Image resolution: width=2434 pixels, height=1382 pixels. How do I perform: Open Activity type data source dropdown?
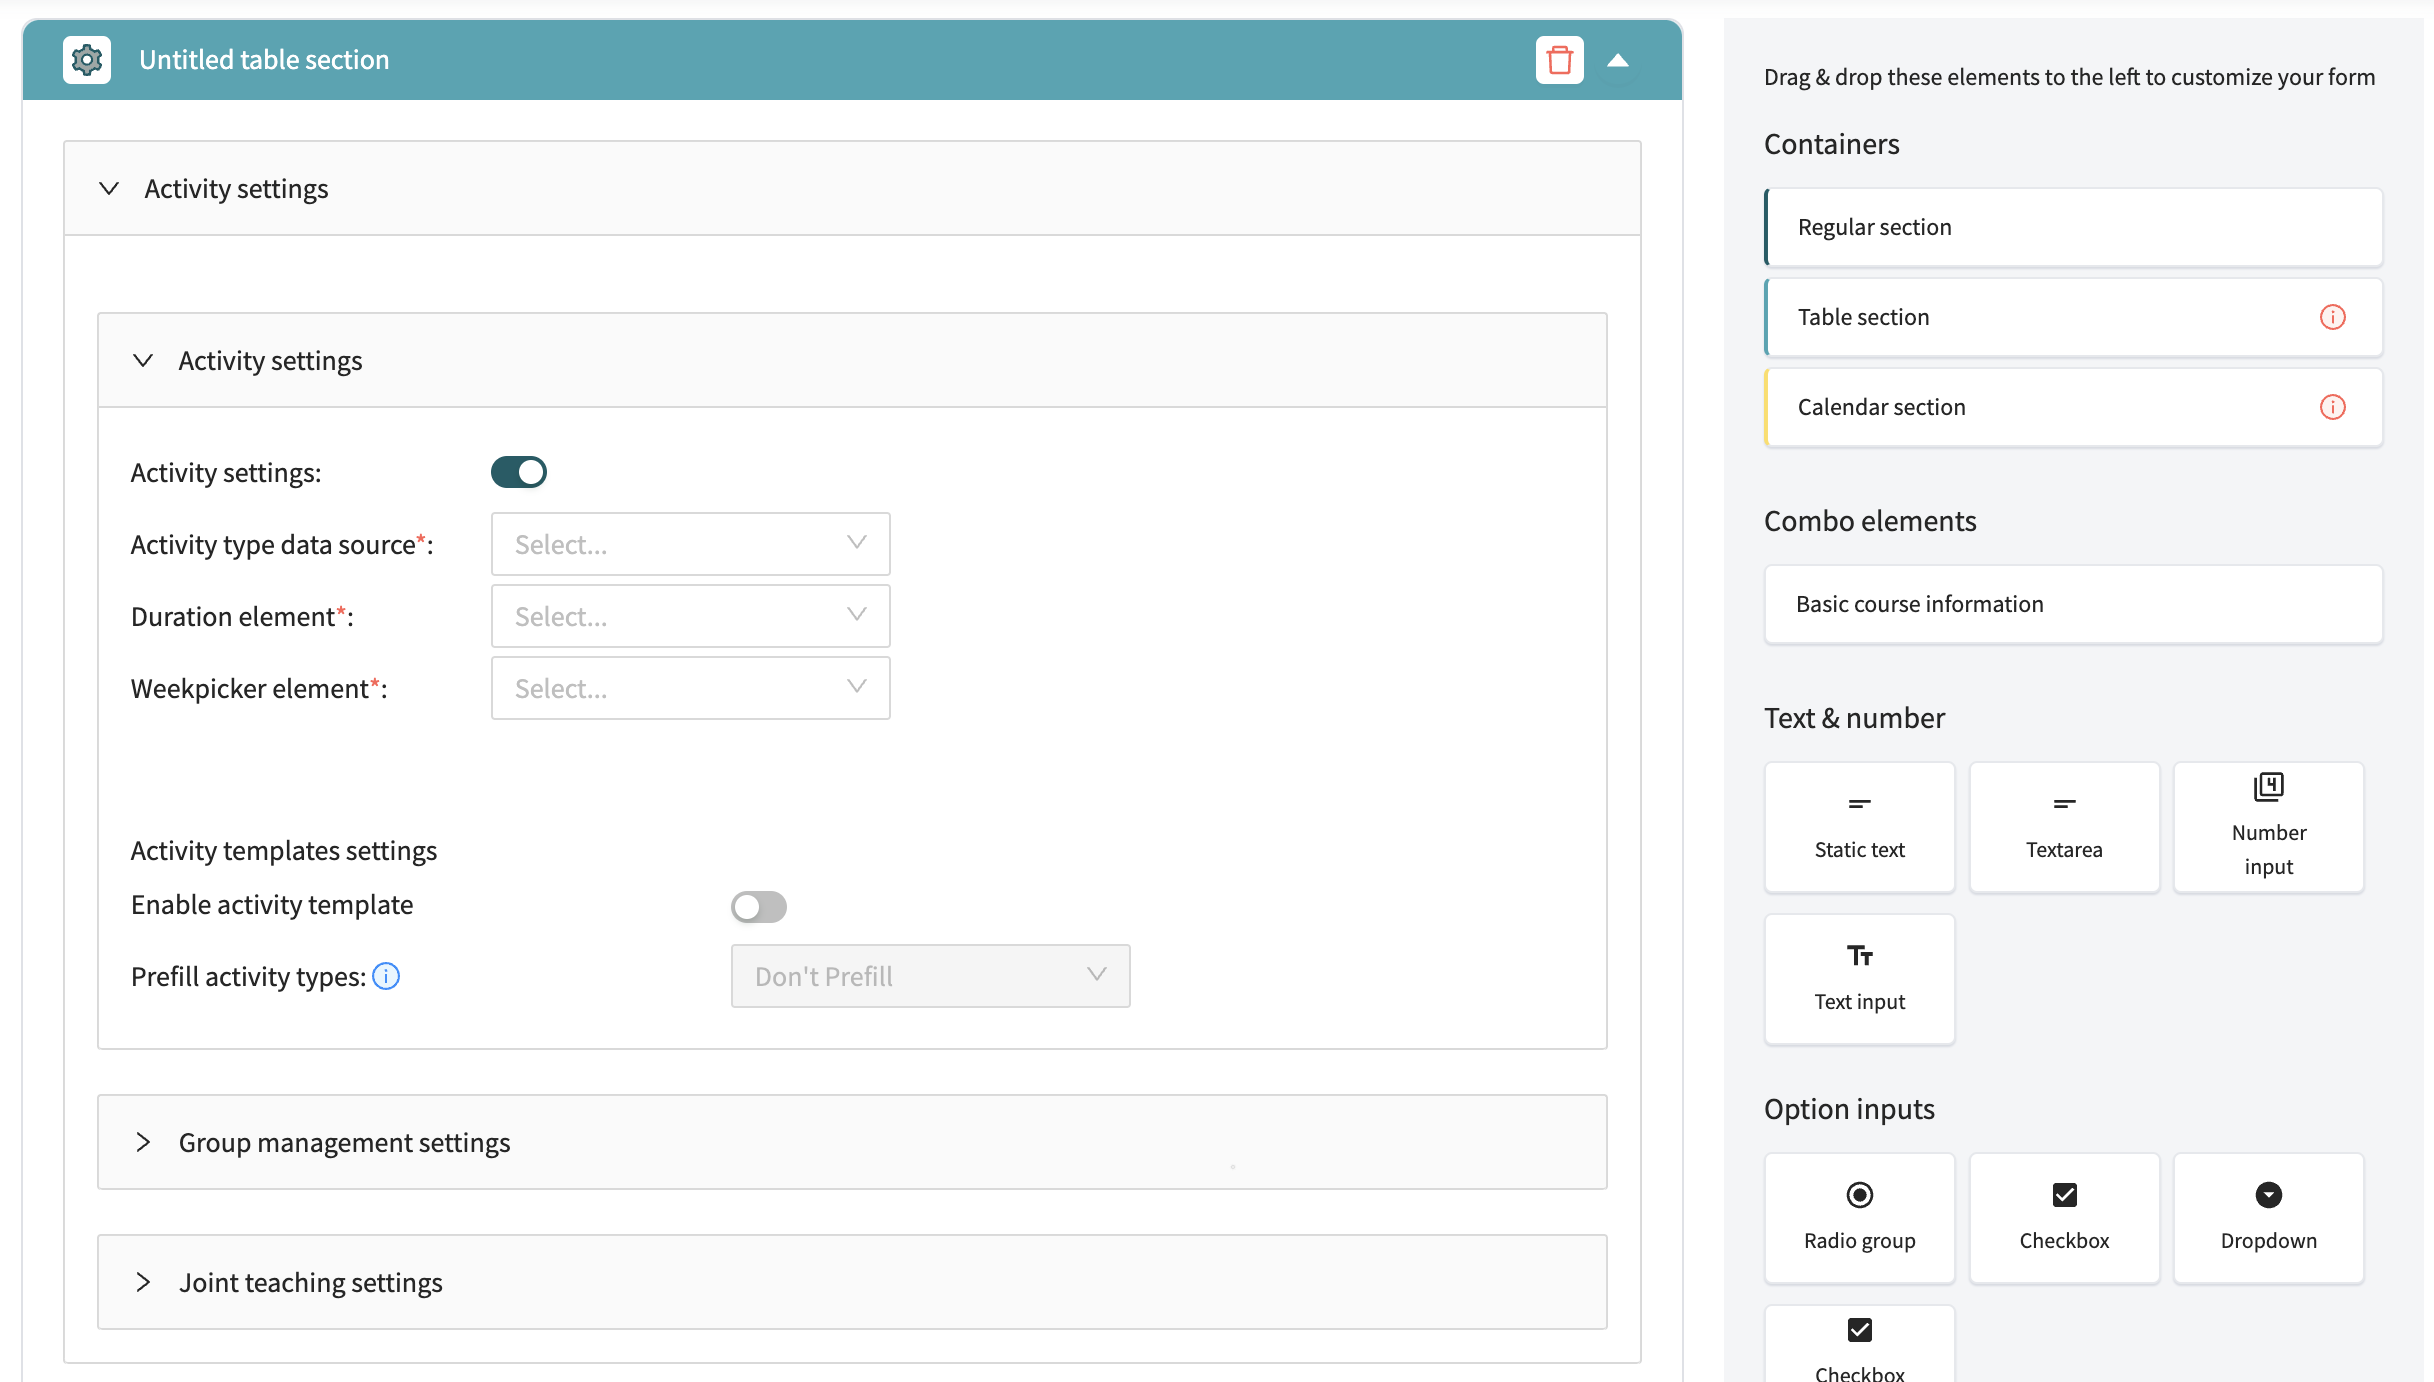click(690, 544)
